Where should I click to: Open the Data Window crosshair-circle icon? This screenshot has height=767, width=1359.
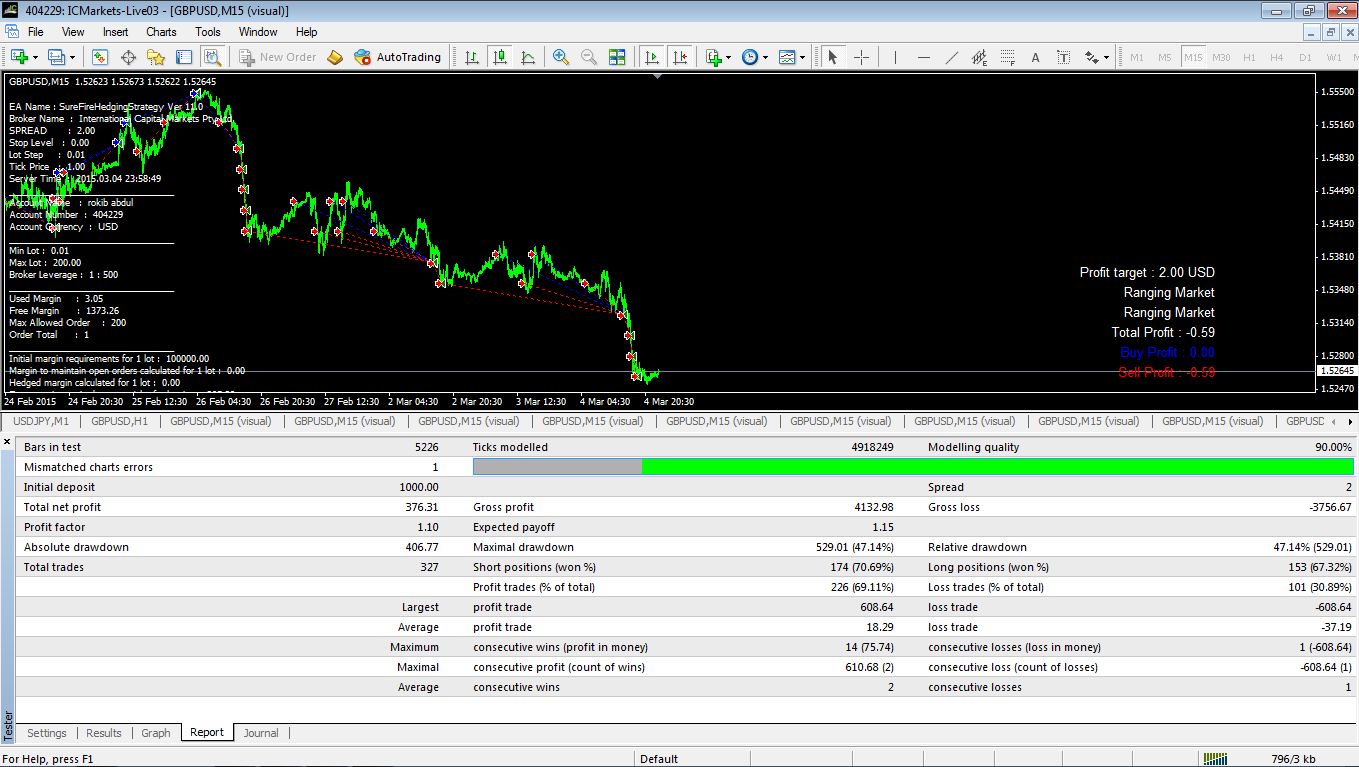128,57
